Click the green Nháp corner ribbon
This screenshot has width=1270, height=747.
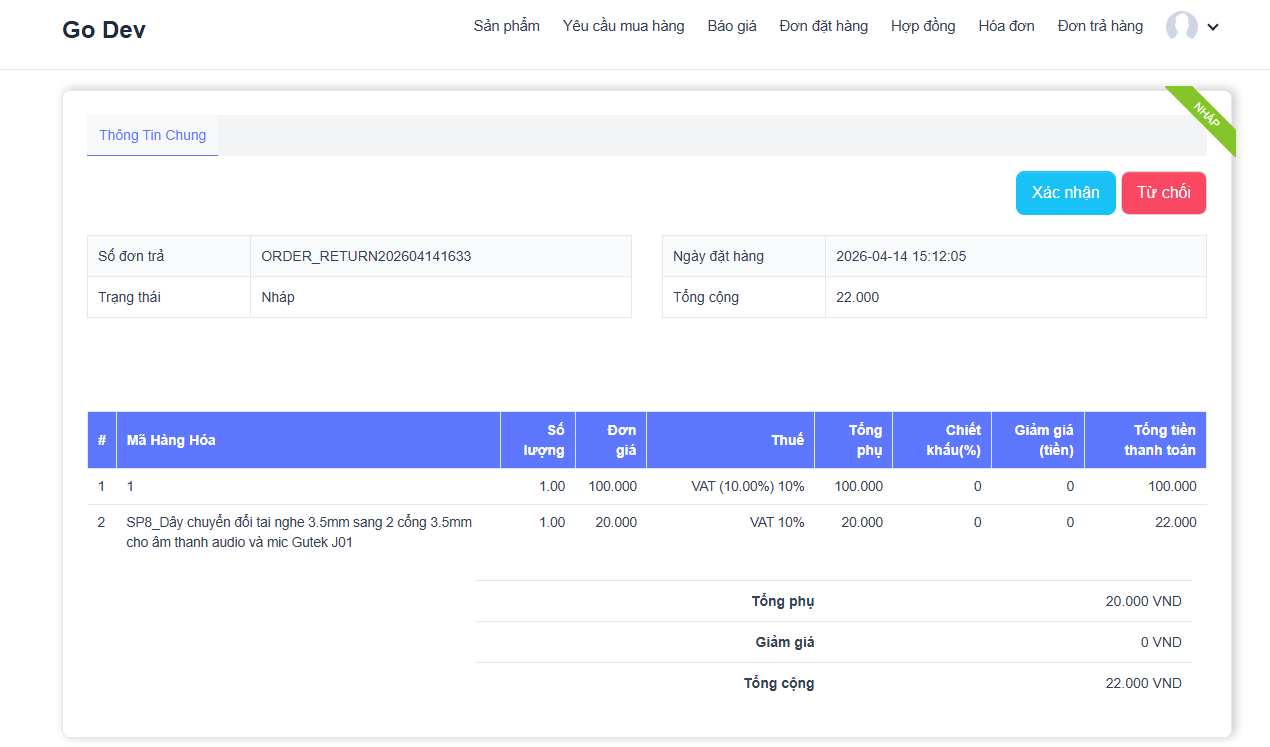pyautogui.click(x=1207, y=115)
